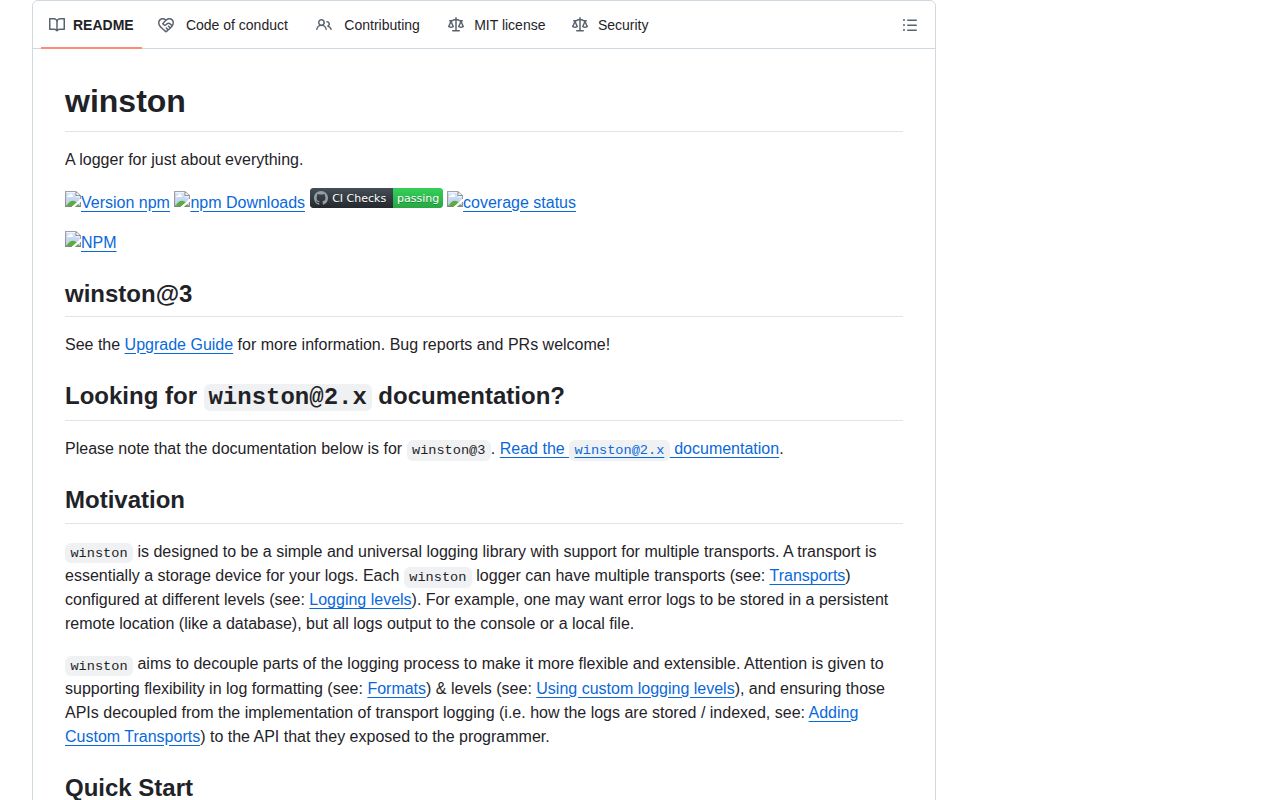1280x800 pixels.
Task: Click the Quick Start heading
Action: [129, 787]
